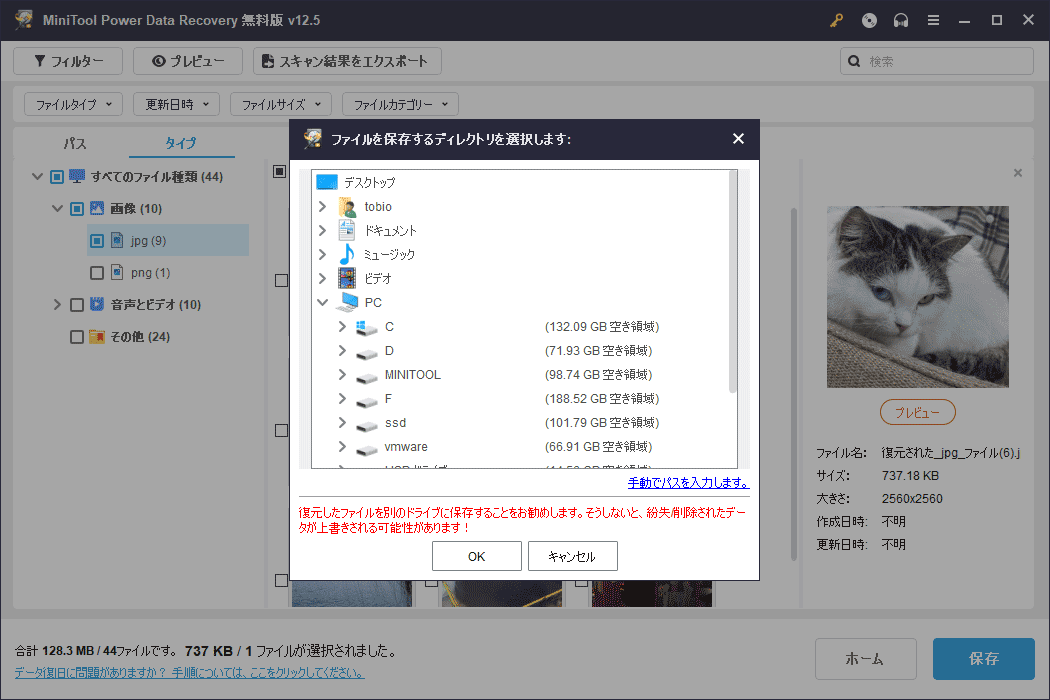Screen dimensions: 1050x700
Task: Open the headset support icon
Action: coord(901,21)
